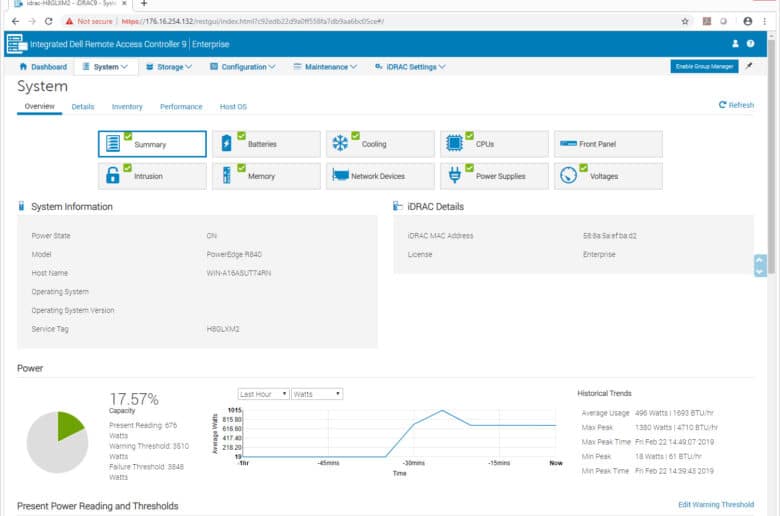
Task: Open the Cooling snowflake icon
Action: tap(340, 143)
